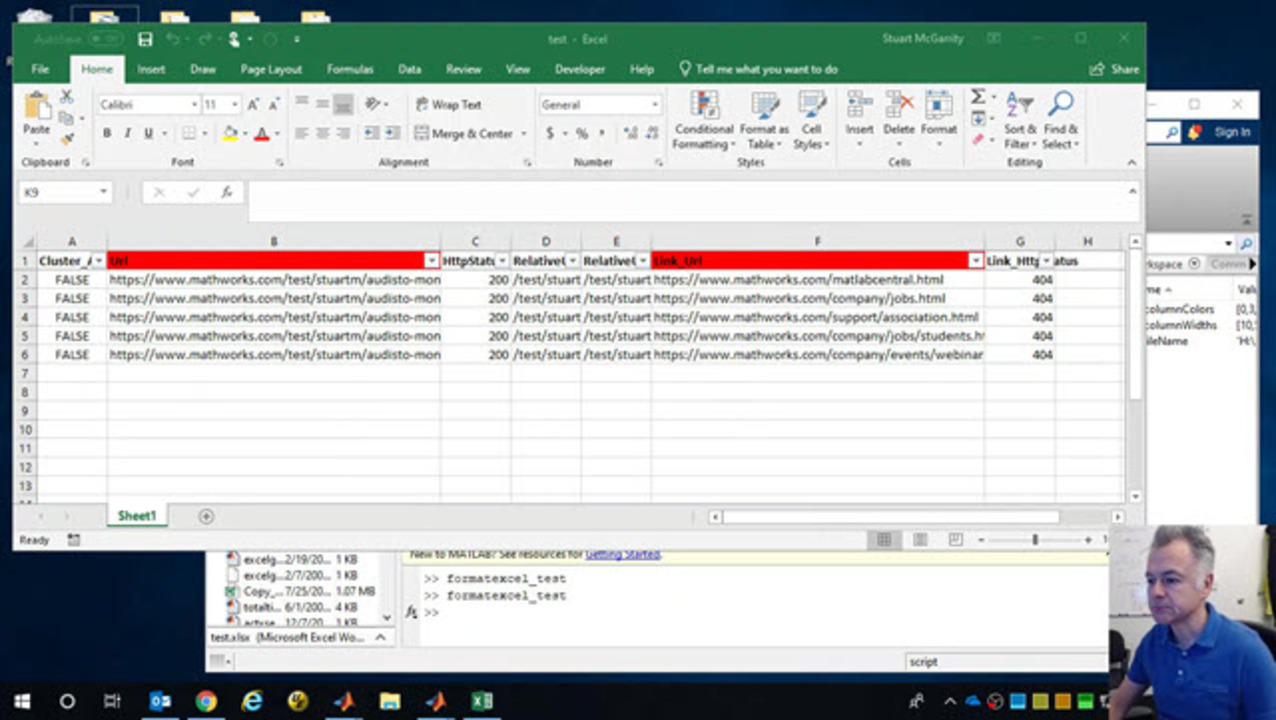The image size is (1276, 720).
Task: Click the Share button
Action: (1115, 69)
